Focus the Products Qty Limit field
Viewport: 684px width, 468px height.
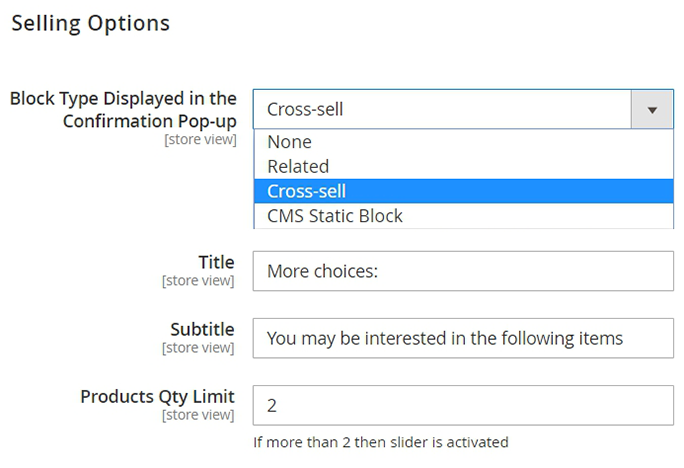coord(463,405)
